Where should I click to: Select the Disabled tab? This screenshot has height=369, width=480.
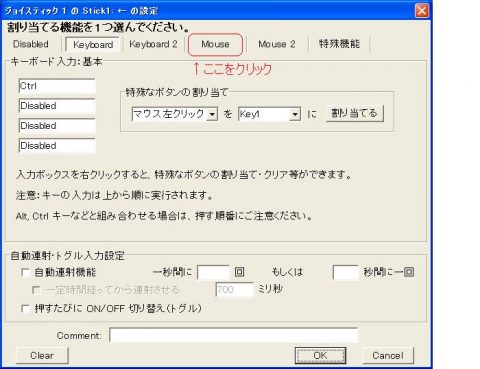click(31, 44)
